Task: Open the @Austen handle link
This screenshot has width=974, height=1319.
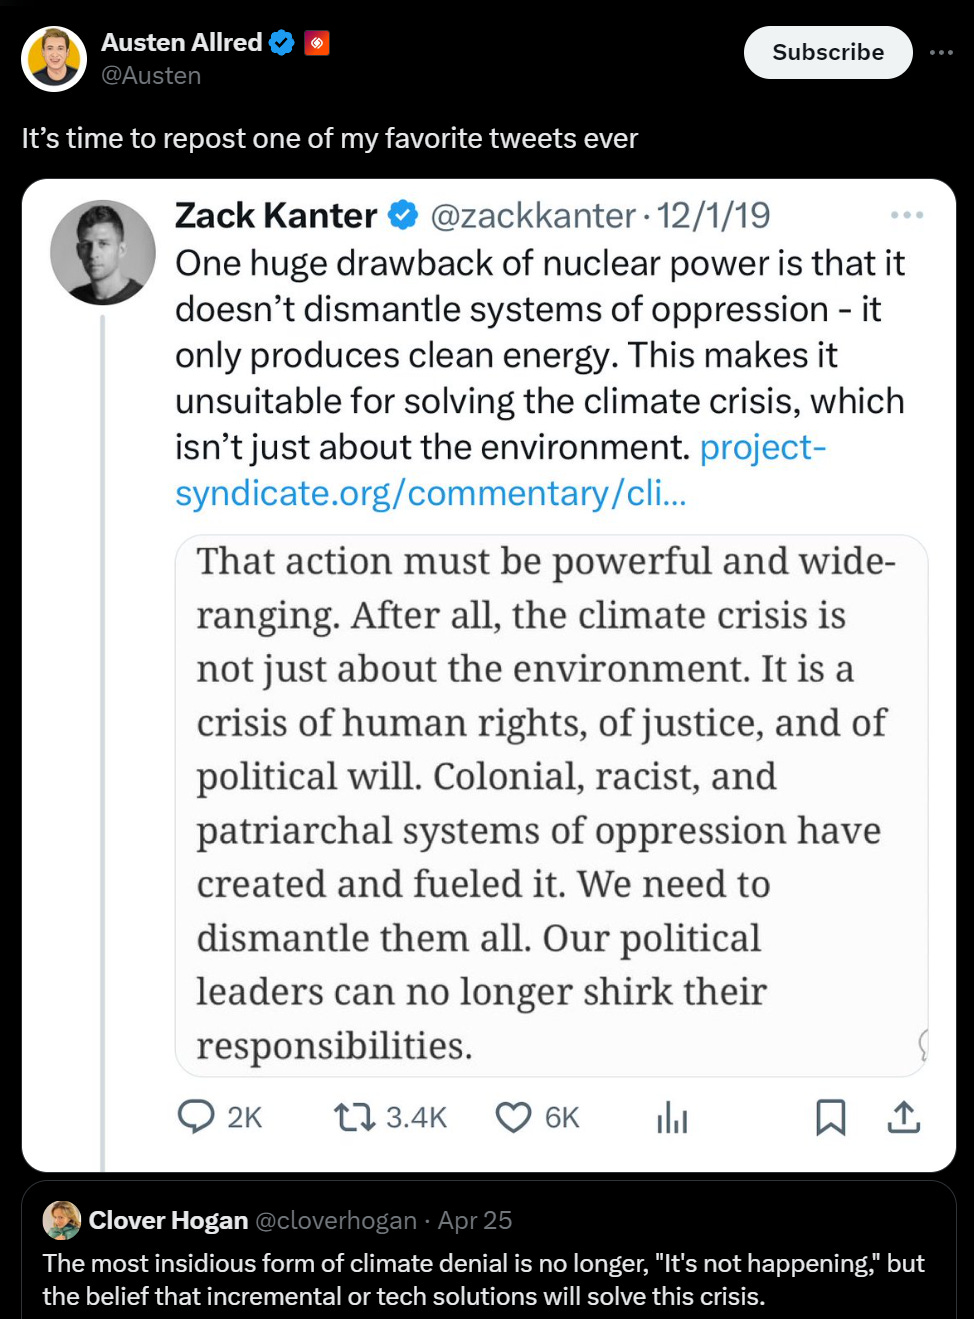Action: (x=151, y=76)
